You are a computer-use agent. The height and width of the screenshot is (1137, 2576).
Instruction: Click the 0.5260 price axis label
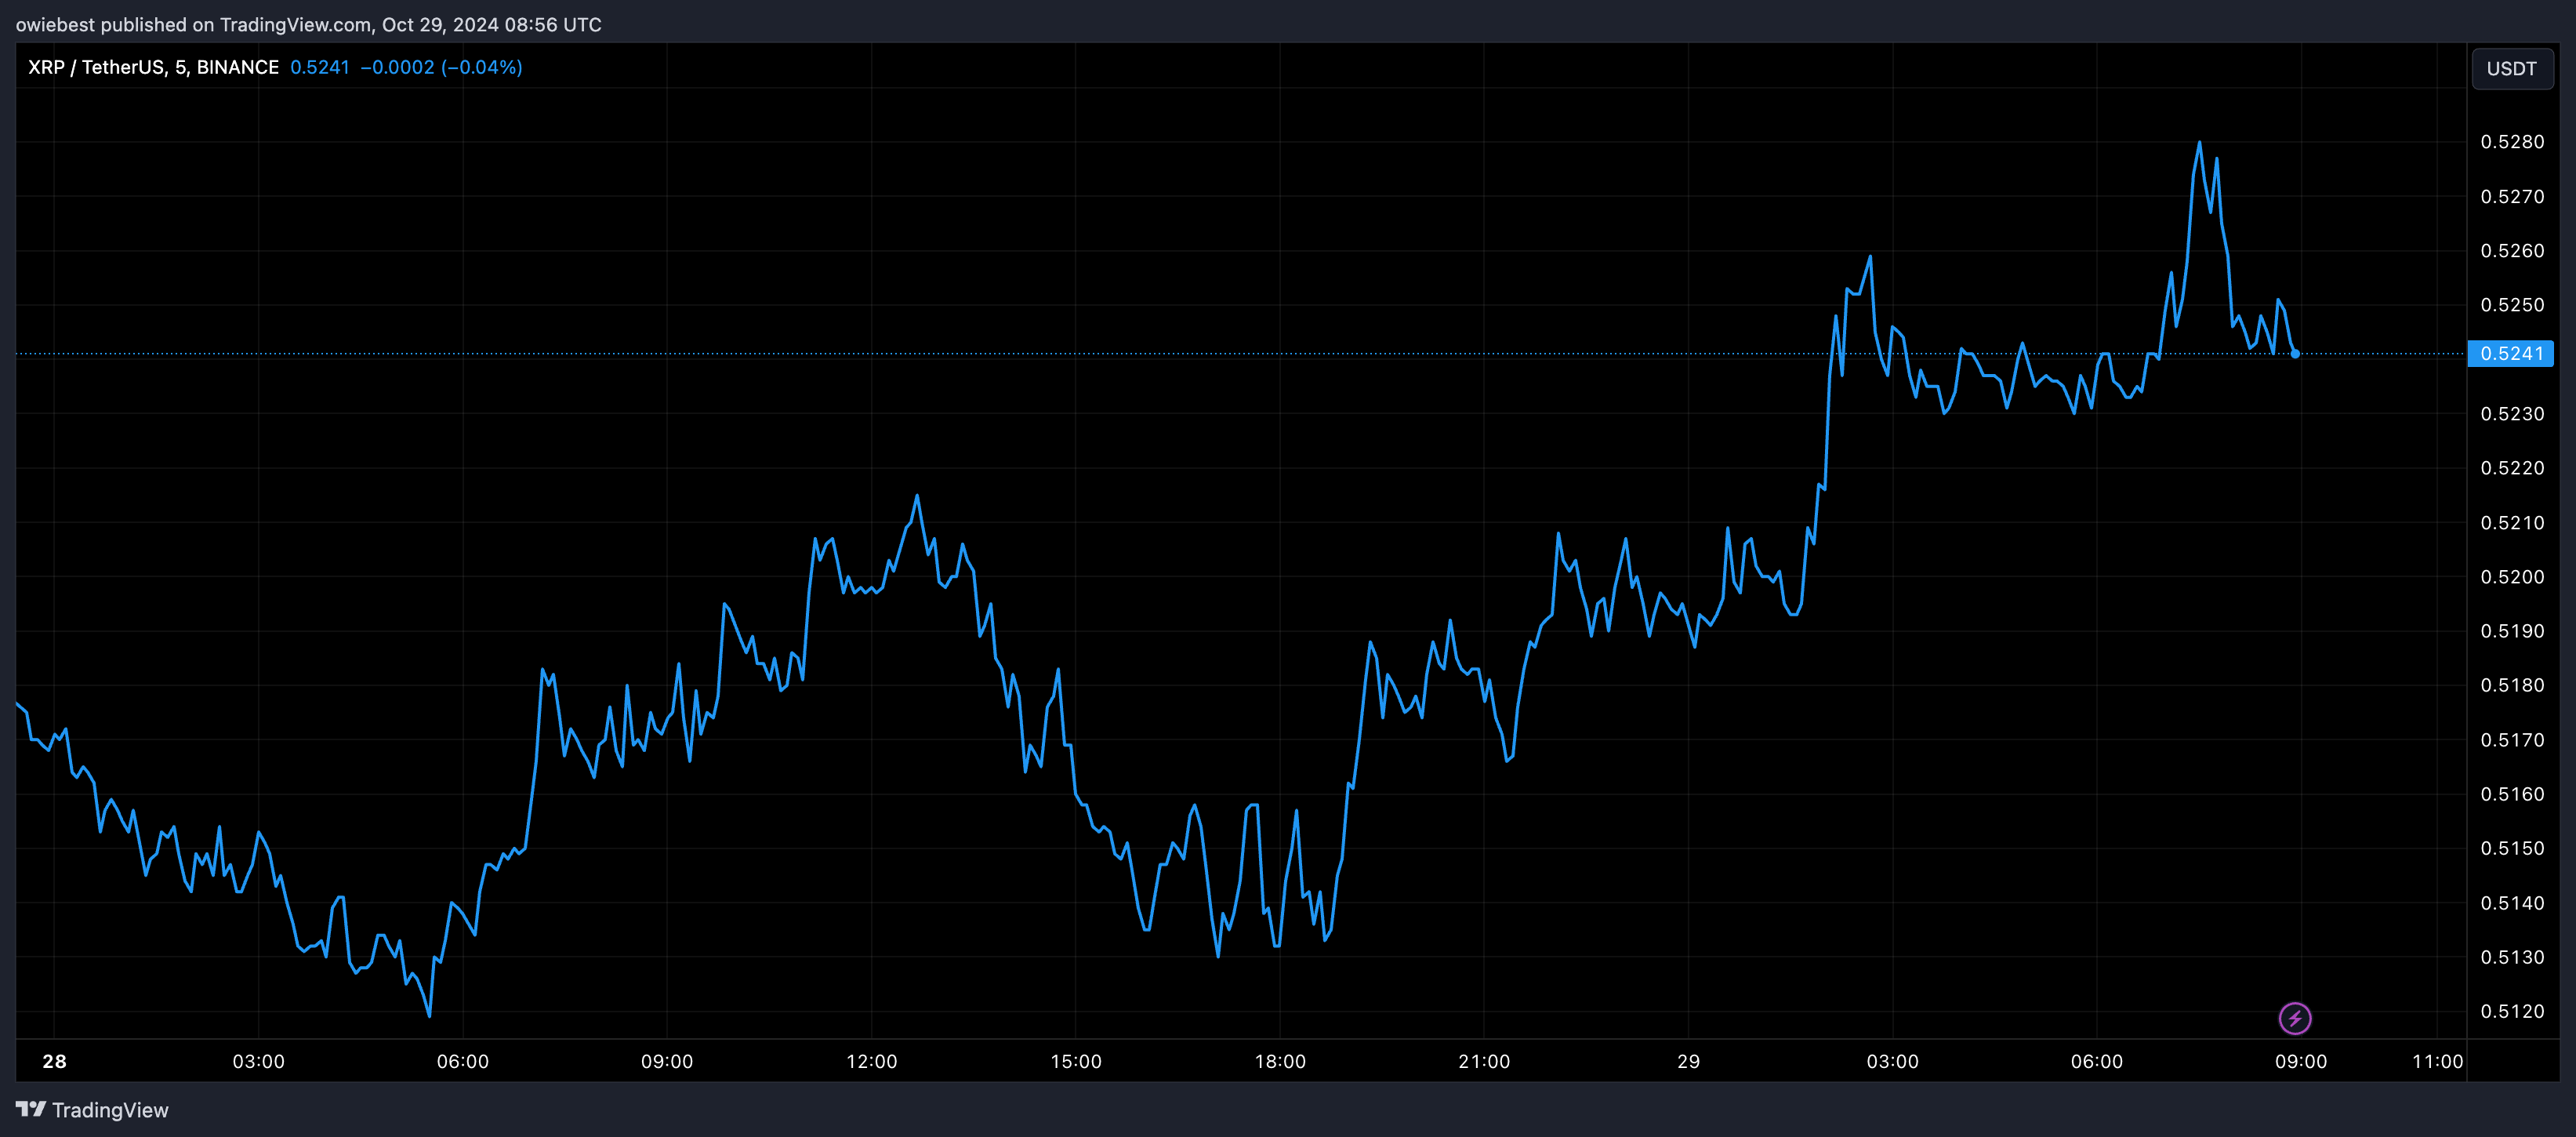(2512, 251)
